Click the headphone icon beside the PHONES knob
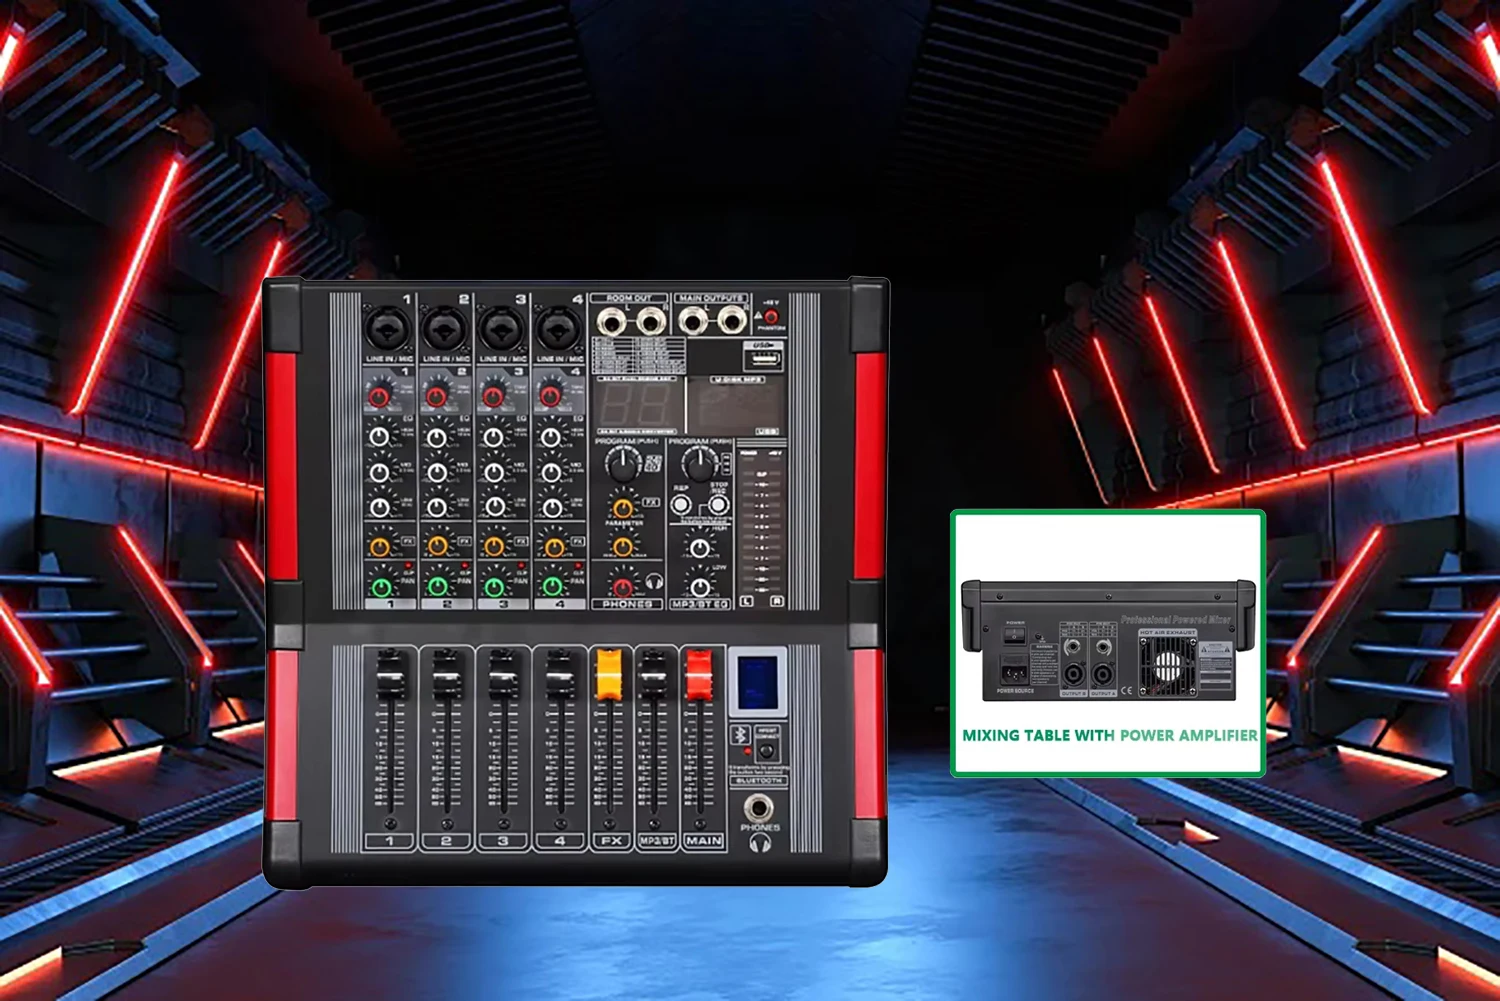 point(655,583)
